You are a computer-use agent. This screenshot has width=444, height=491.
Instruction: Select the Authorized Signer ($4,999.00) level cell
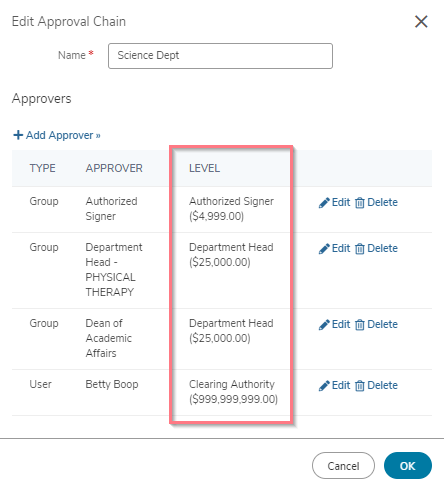click(x=231, y=209)
